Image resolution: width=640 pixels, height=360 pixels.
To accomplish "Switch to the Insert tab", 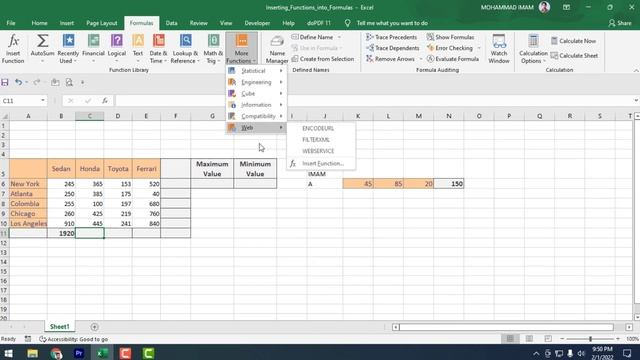I will (x=67, y=23).
